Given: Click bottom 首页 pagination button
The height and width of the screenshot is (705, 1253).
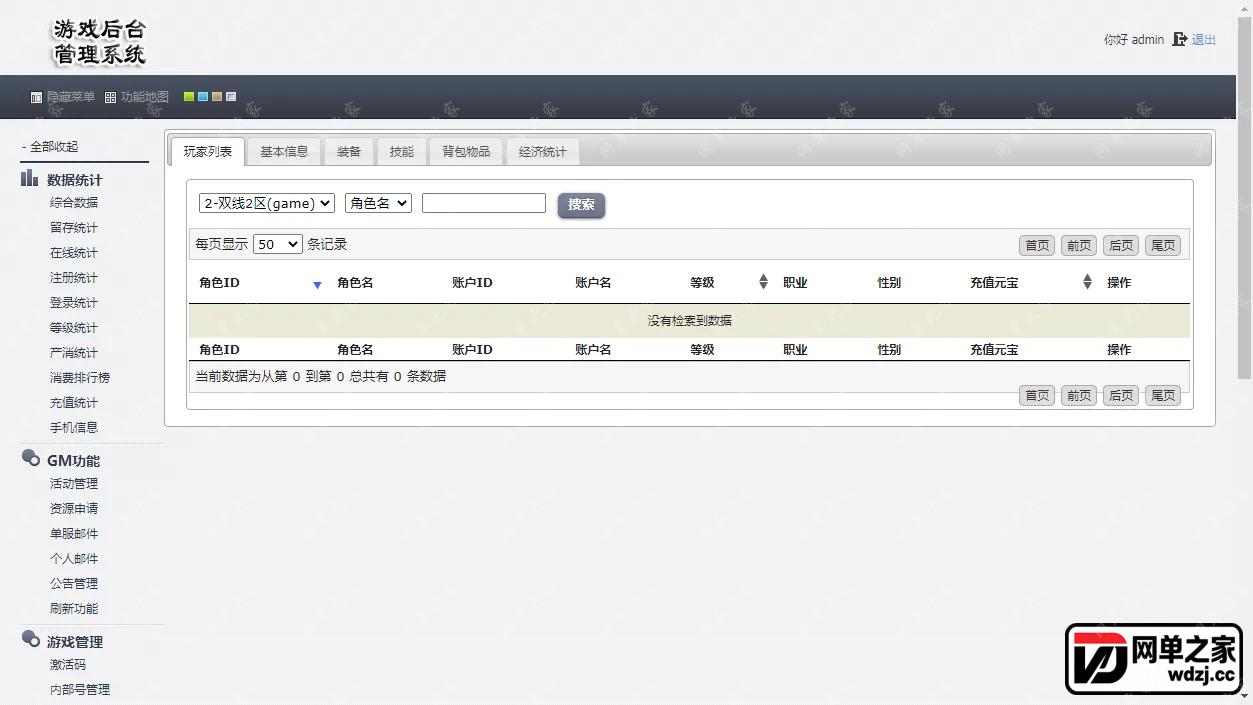Looking at the screenshot, I should [x=1037, y=395].
